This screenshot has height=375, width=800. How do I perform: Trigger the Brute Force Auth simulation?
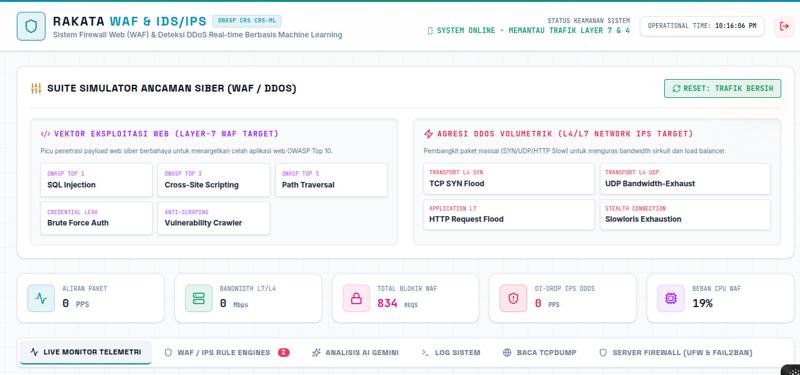(x=96, y=218)
